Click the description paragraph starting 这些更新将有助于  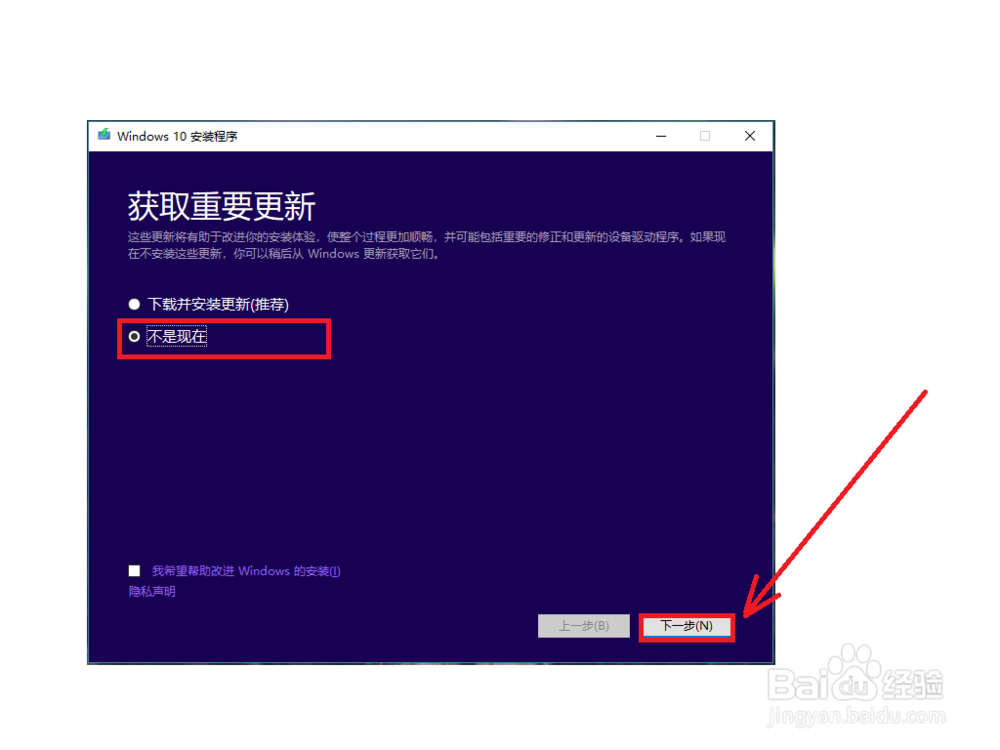coord(427,245)
